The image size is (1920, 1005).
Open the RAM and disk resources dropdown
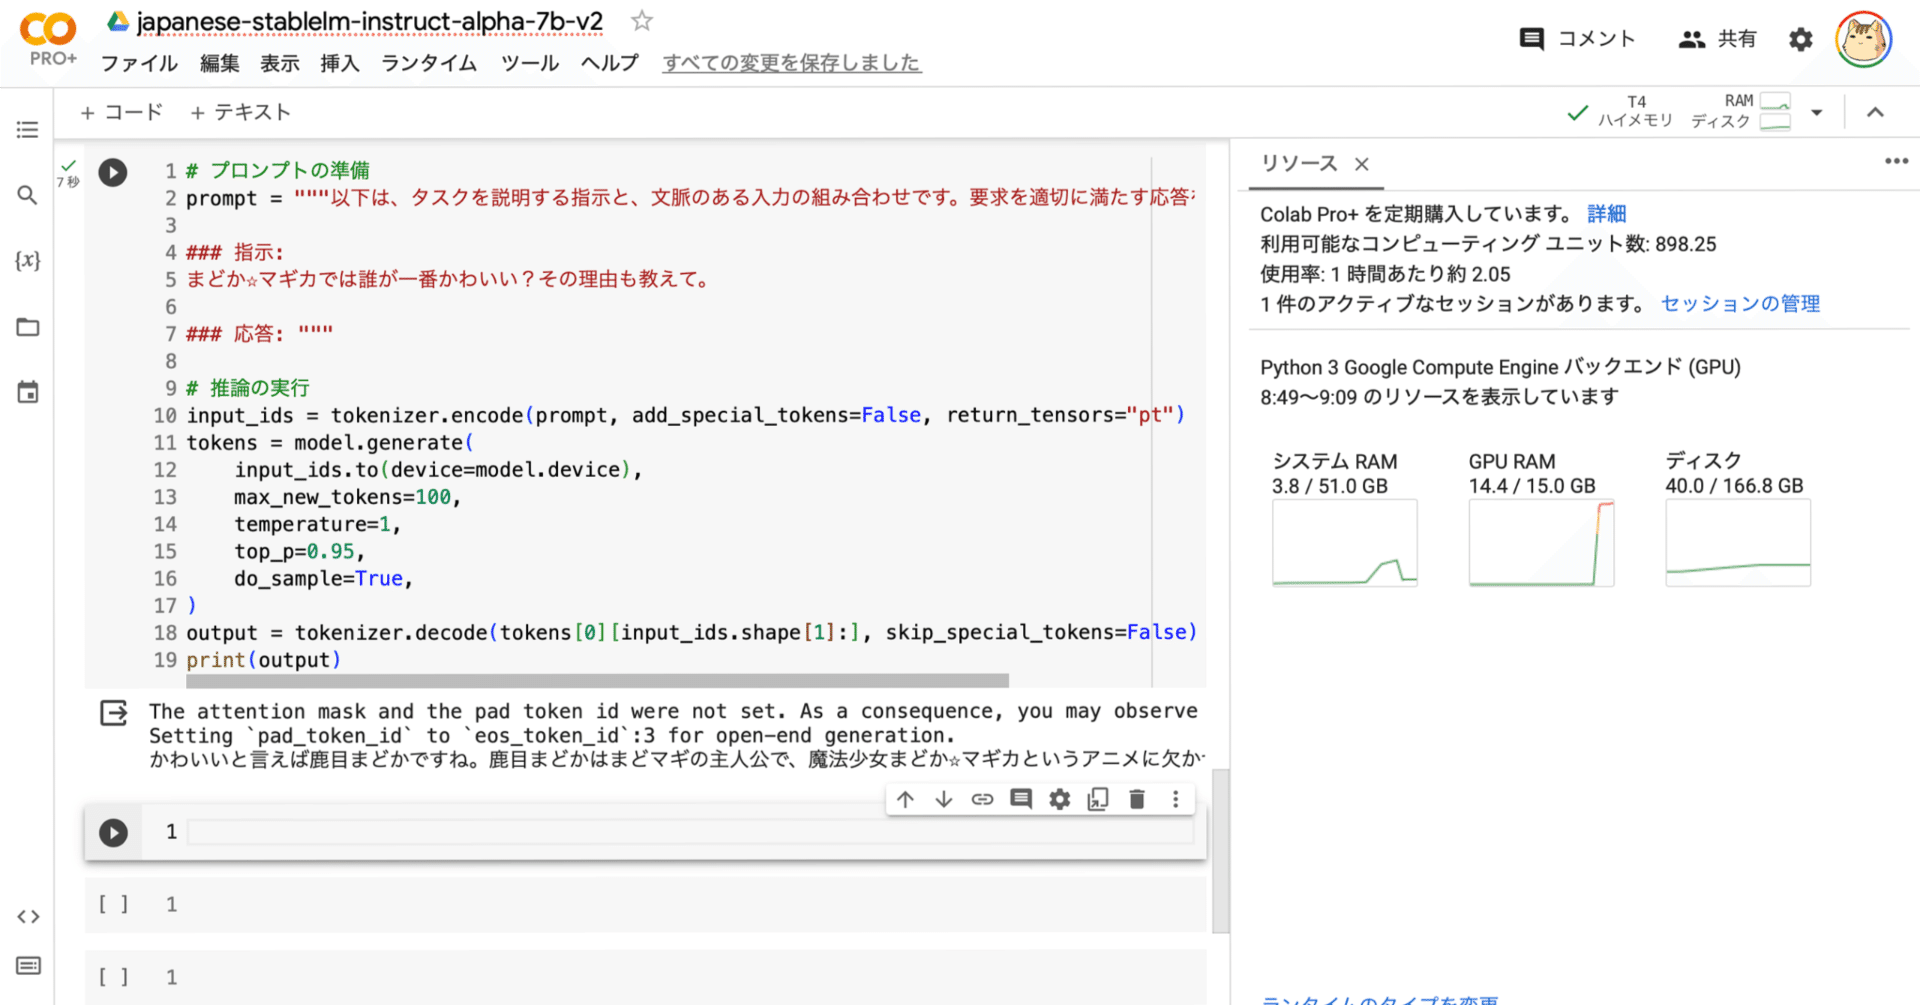1817,112
